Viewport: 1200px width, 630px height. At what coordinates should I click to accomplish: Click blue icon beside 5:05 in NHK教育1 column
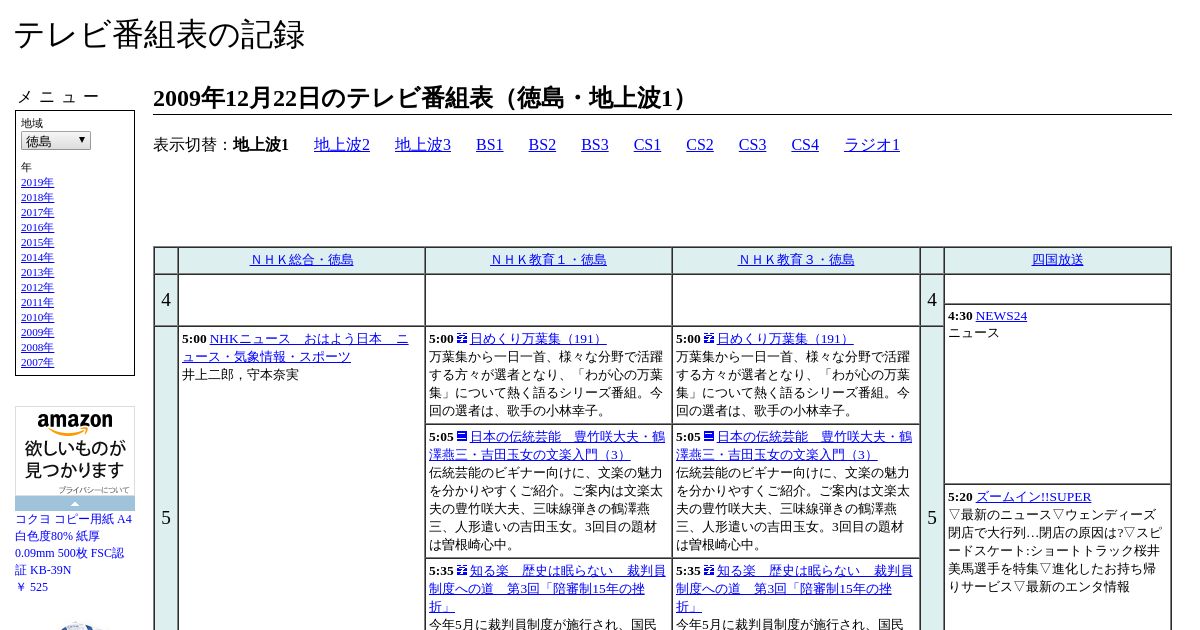[462, 436]
